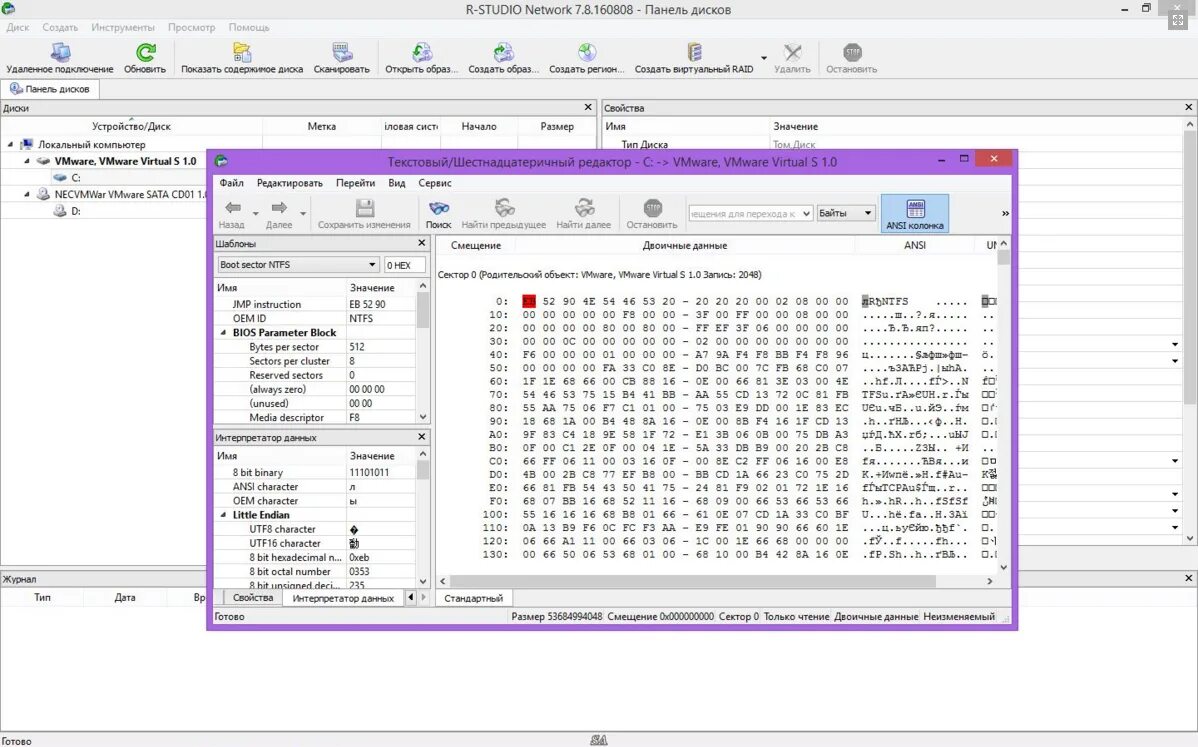The image size is (1198, 747).
Task: Click the Метка column header in Диски
Action: [322, 126]
